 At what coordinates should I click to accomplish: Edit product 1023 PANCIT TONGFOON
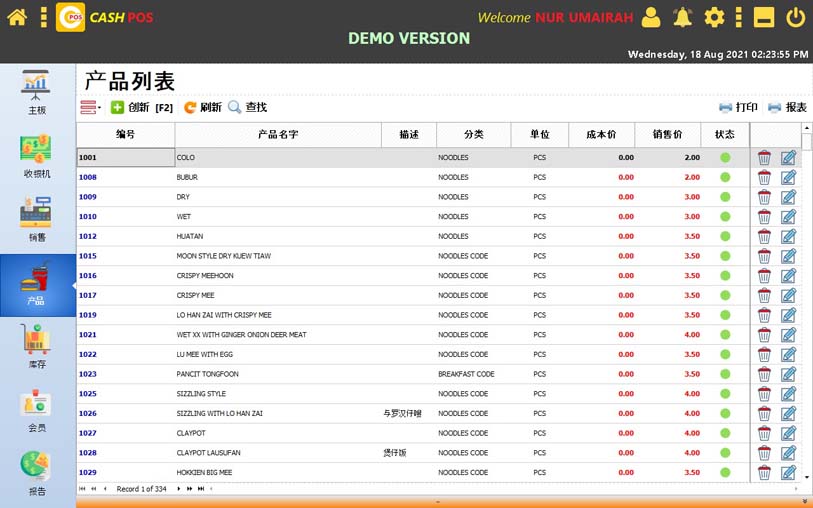tap(788, 374)
